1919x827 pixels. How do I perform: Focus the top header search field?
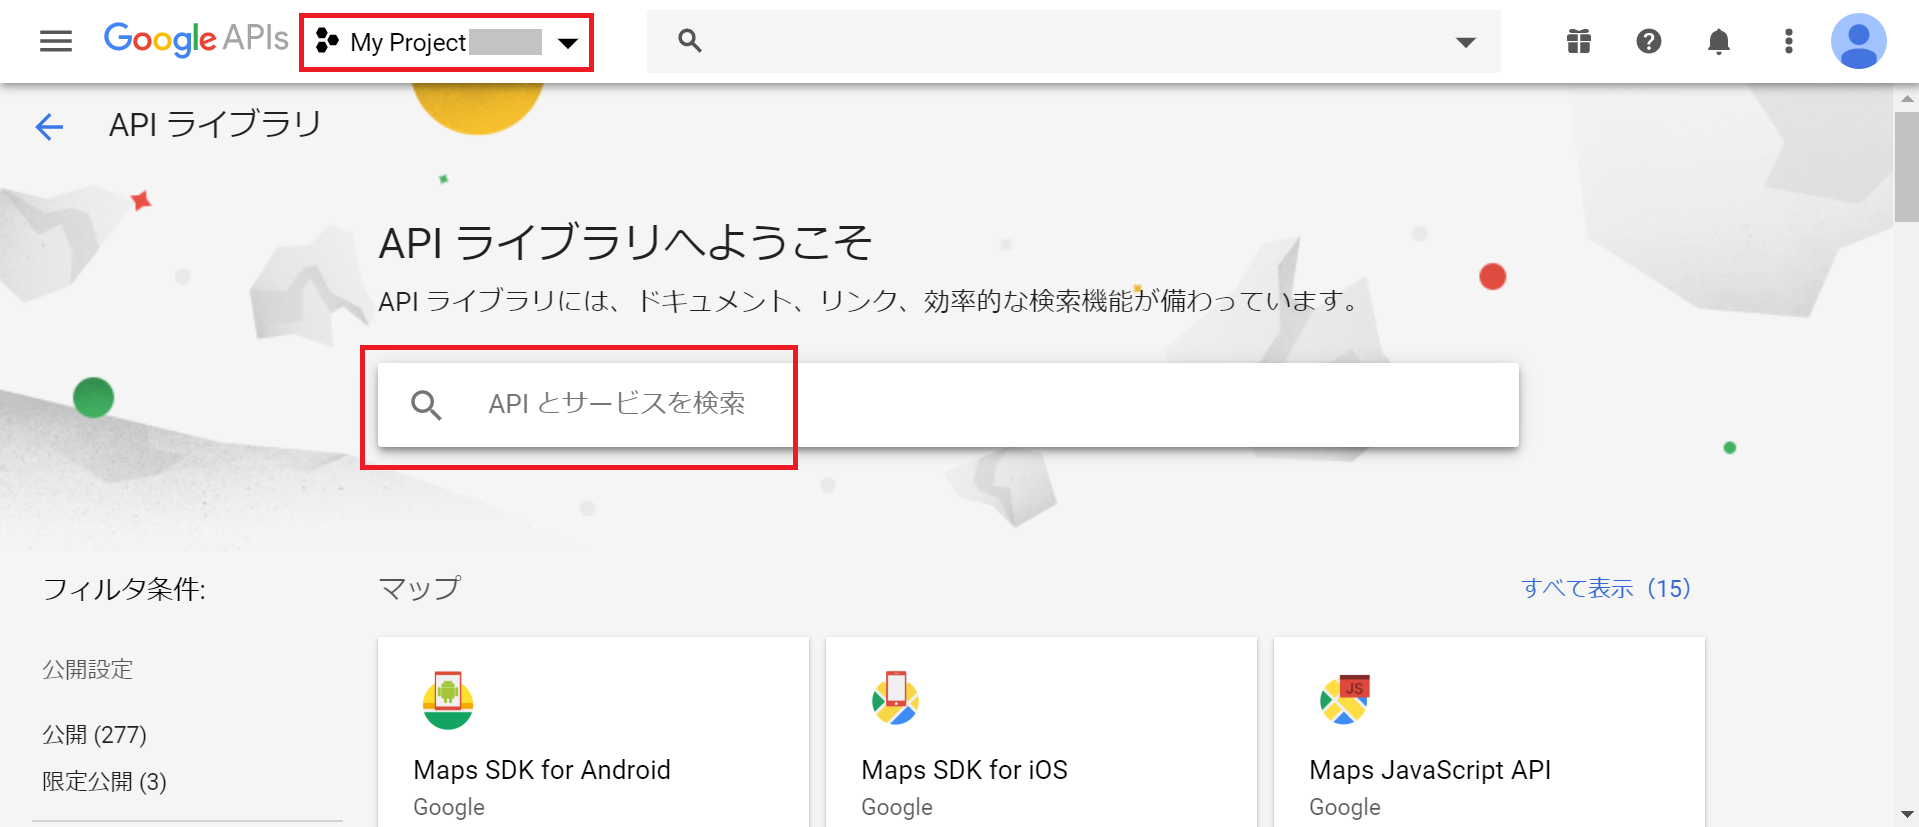(x=1073, y=41)
